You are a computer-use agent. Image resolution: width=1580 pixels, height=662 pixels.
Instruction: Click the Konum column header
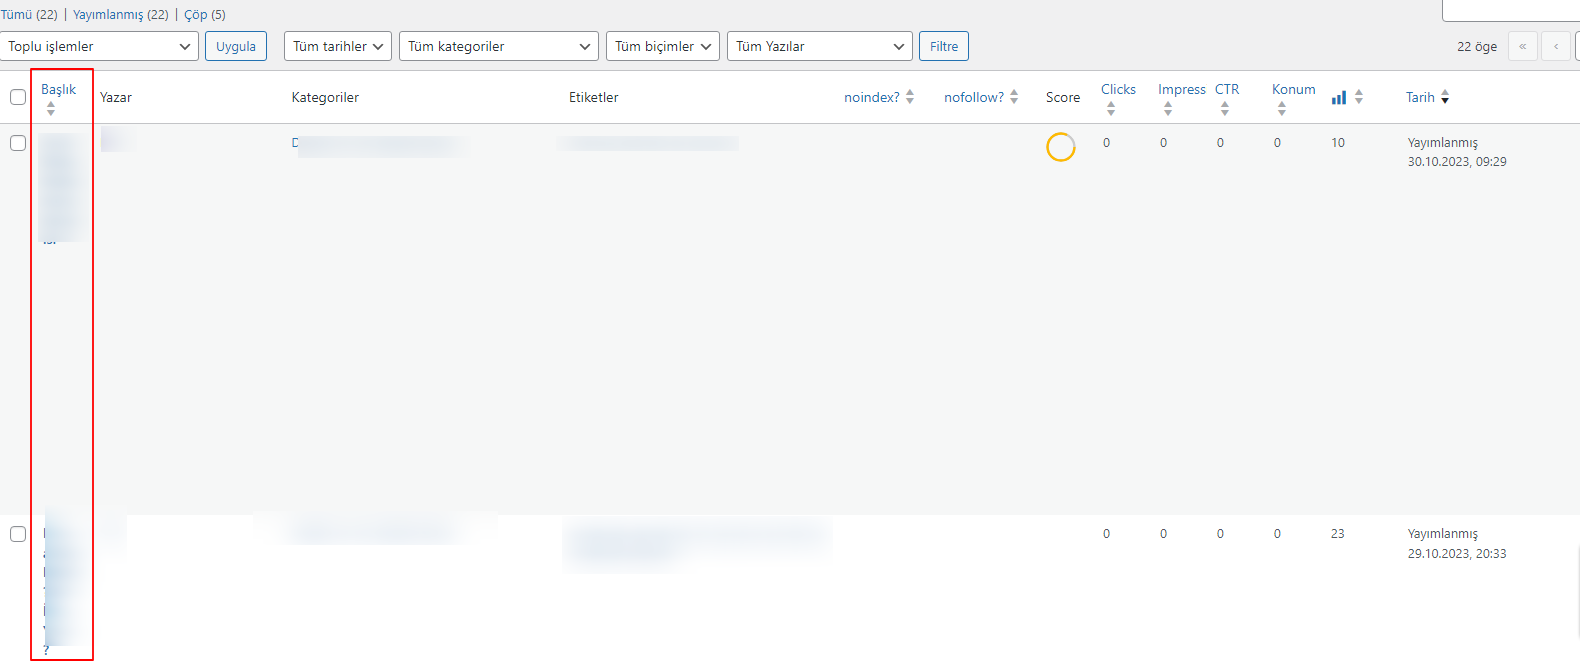click(x=1294, y=89)
